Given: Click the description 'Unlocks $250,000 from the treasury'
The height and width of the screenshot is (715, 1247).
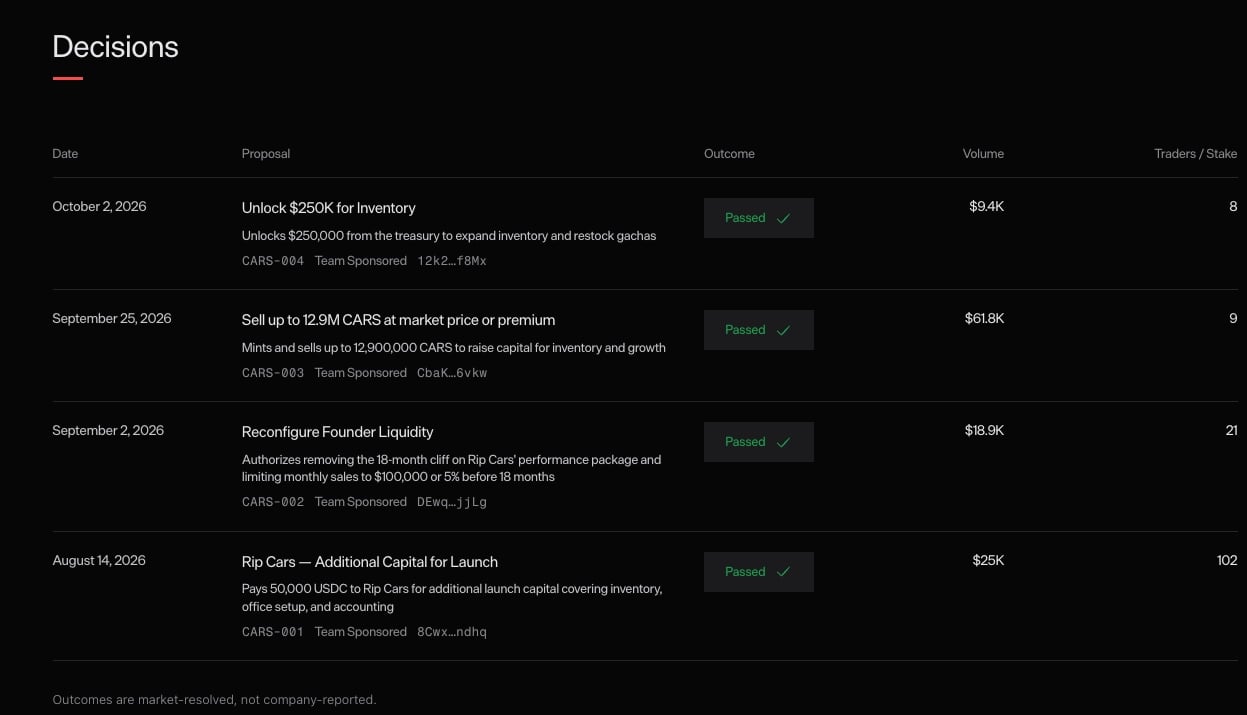Looking at the screenshot, I should click(x=449, y=236).
